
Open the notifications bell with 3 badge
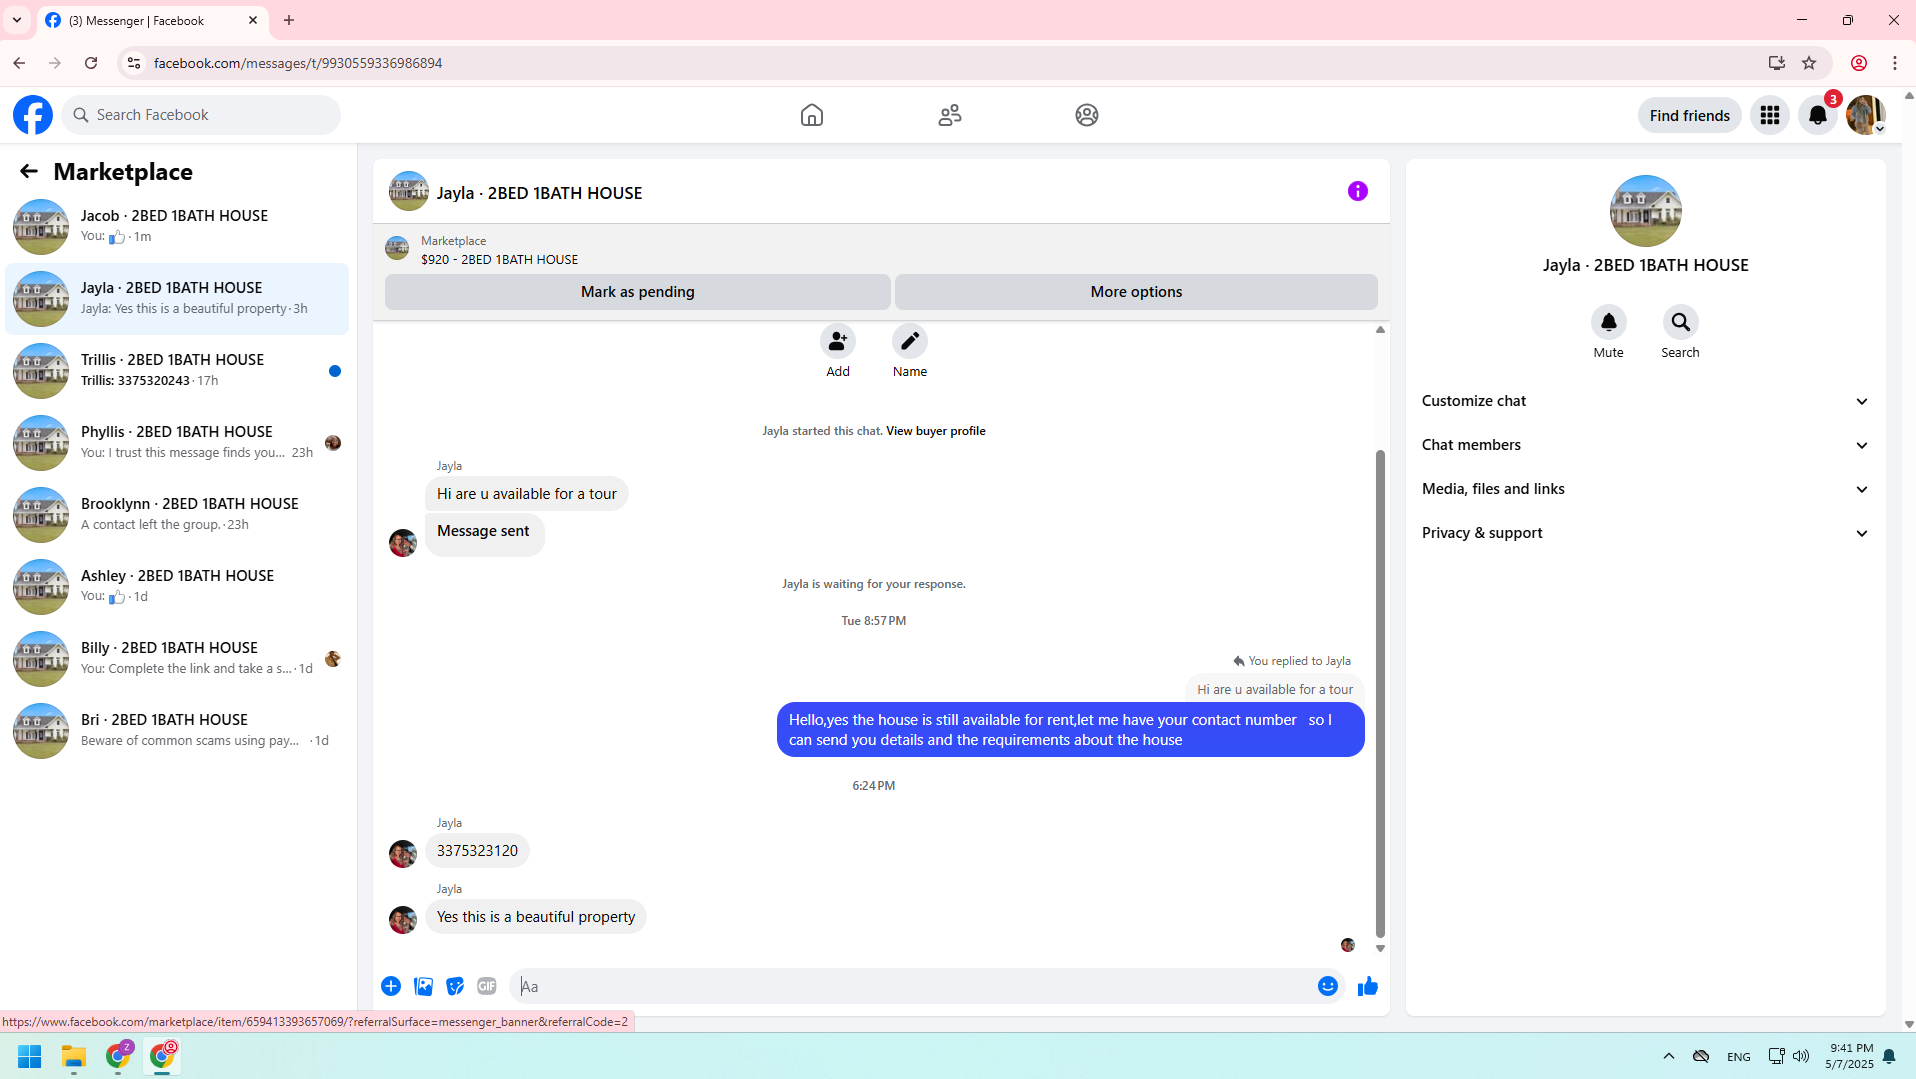coord(1818,115)
